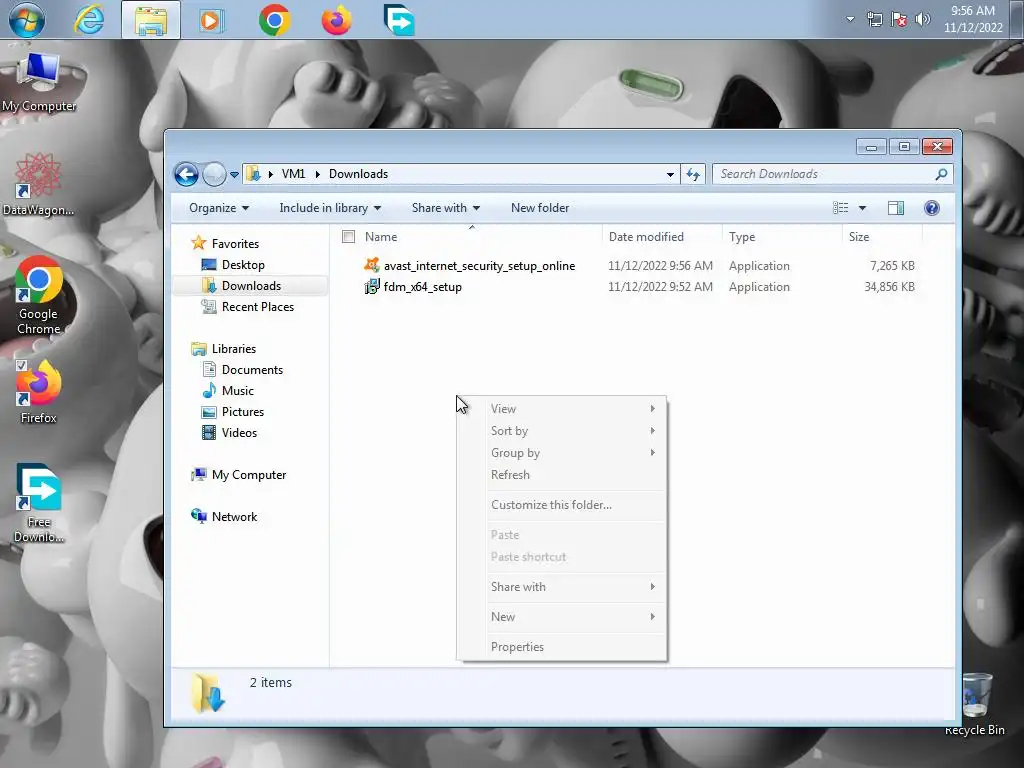The width and height of the screenshot is (1024, 768).
Task: Choose Refresh from the context menu
Action: 562,475
